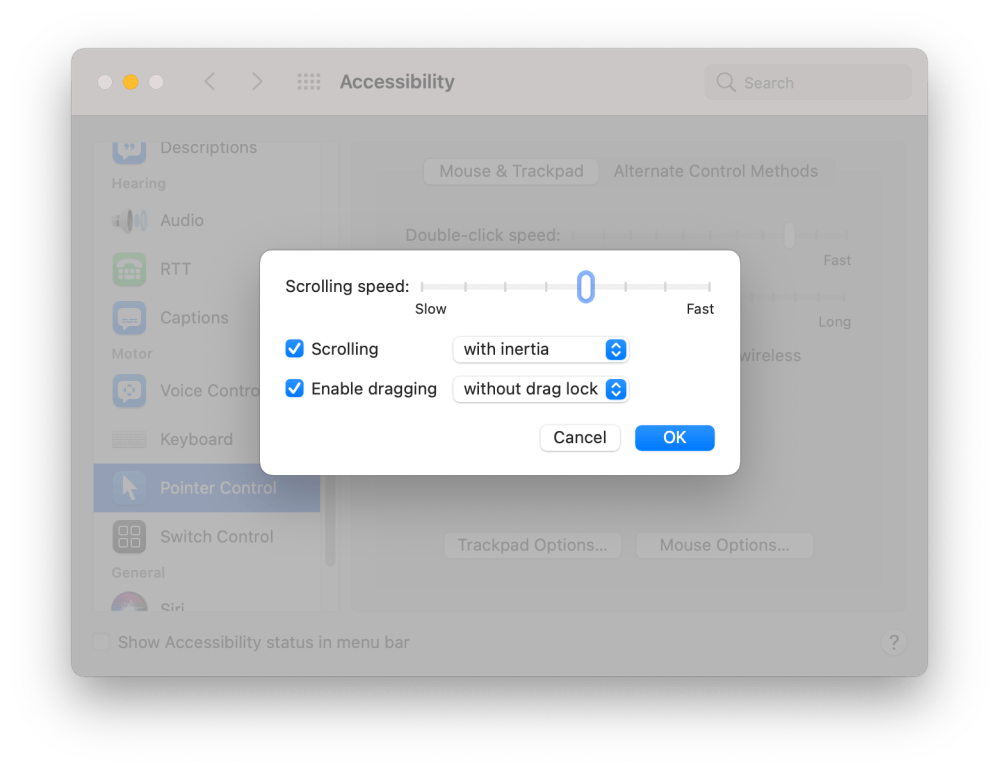Uncheck the Scrolling checkbox

(x=294, y=349)
